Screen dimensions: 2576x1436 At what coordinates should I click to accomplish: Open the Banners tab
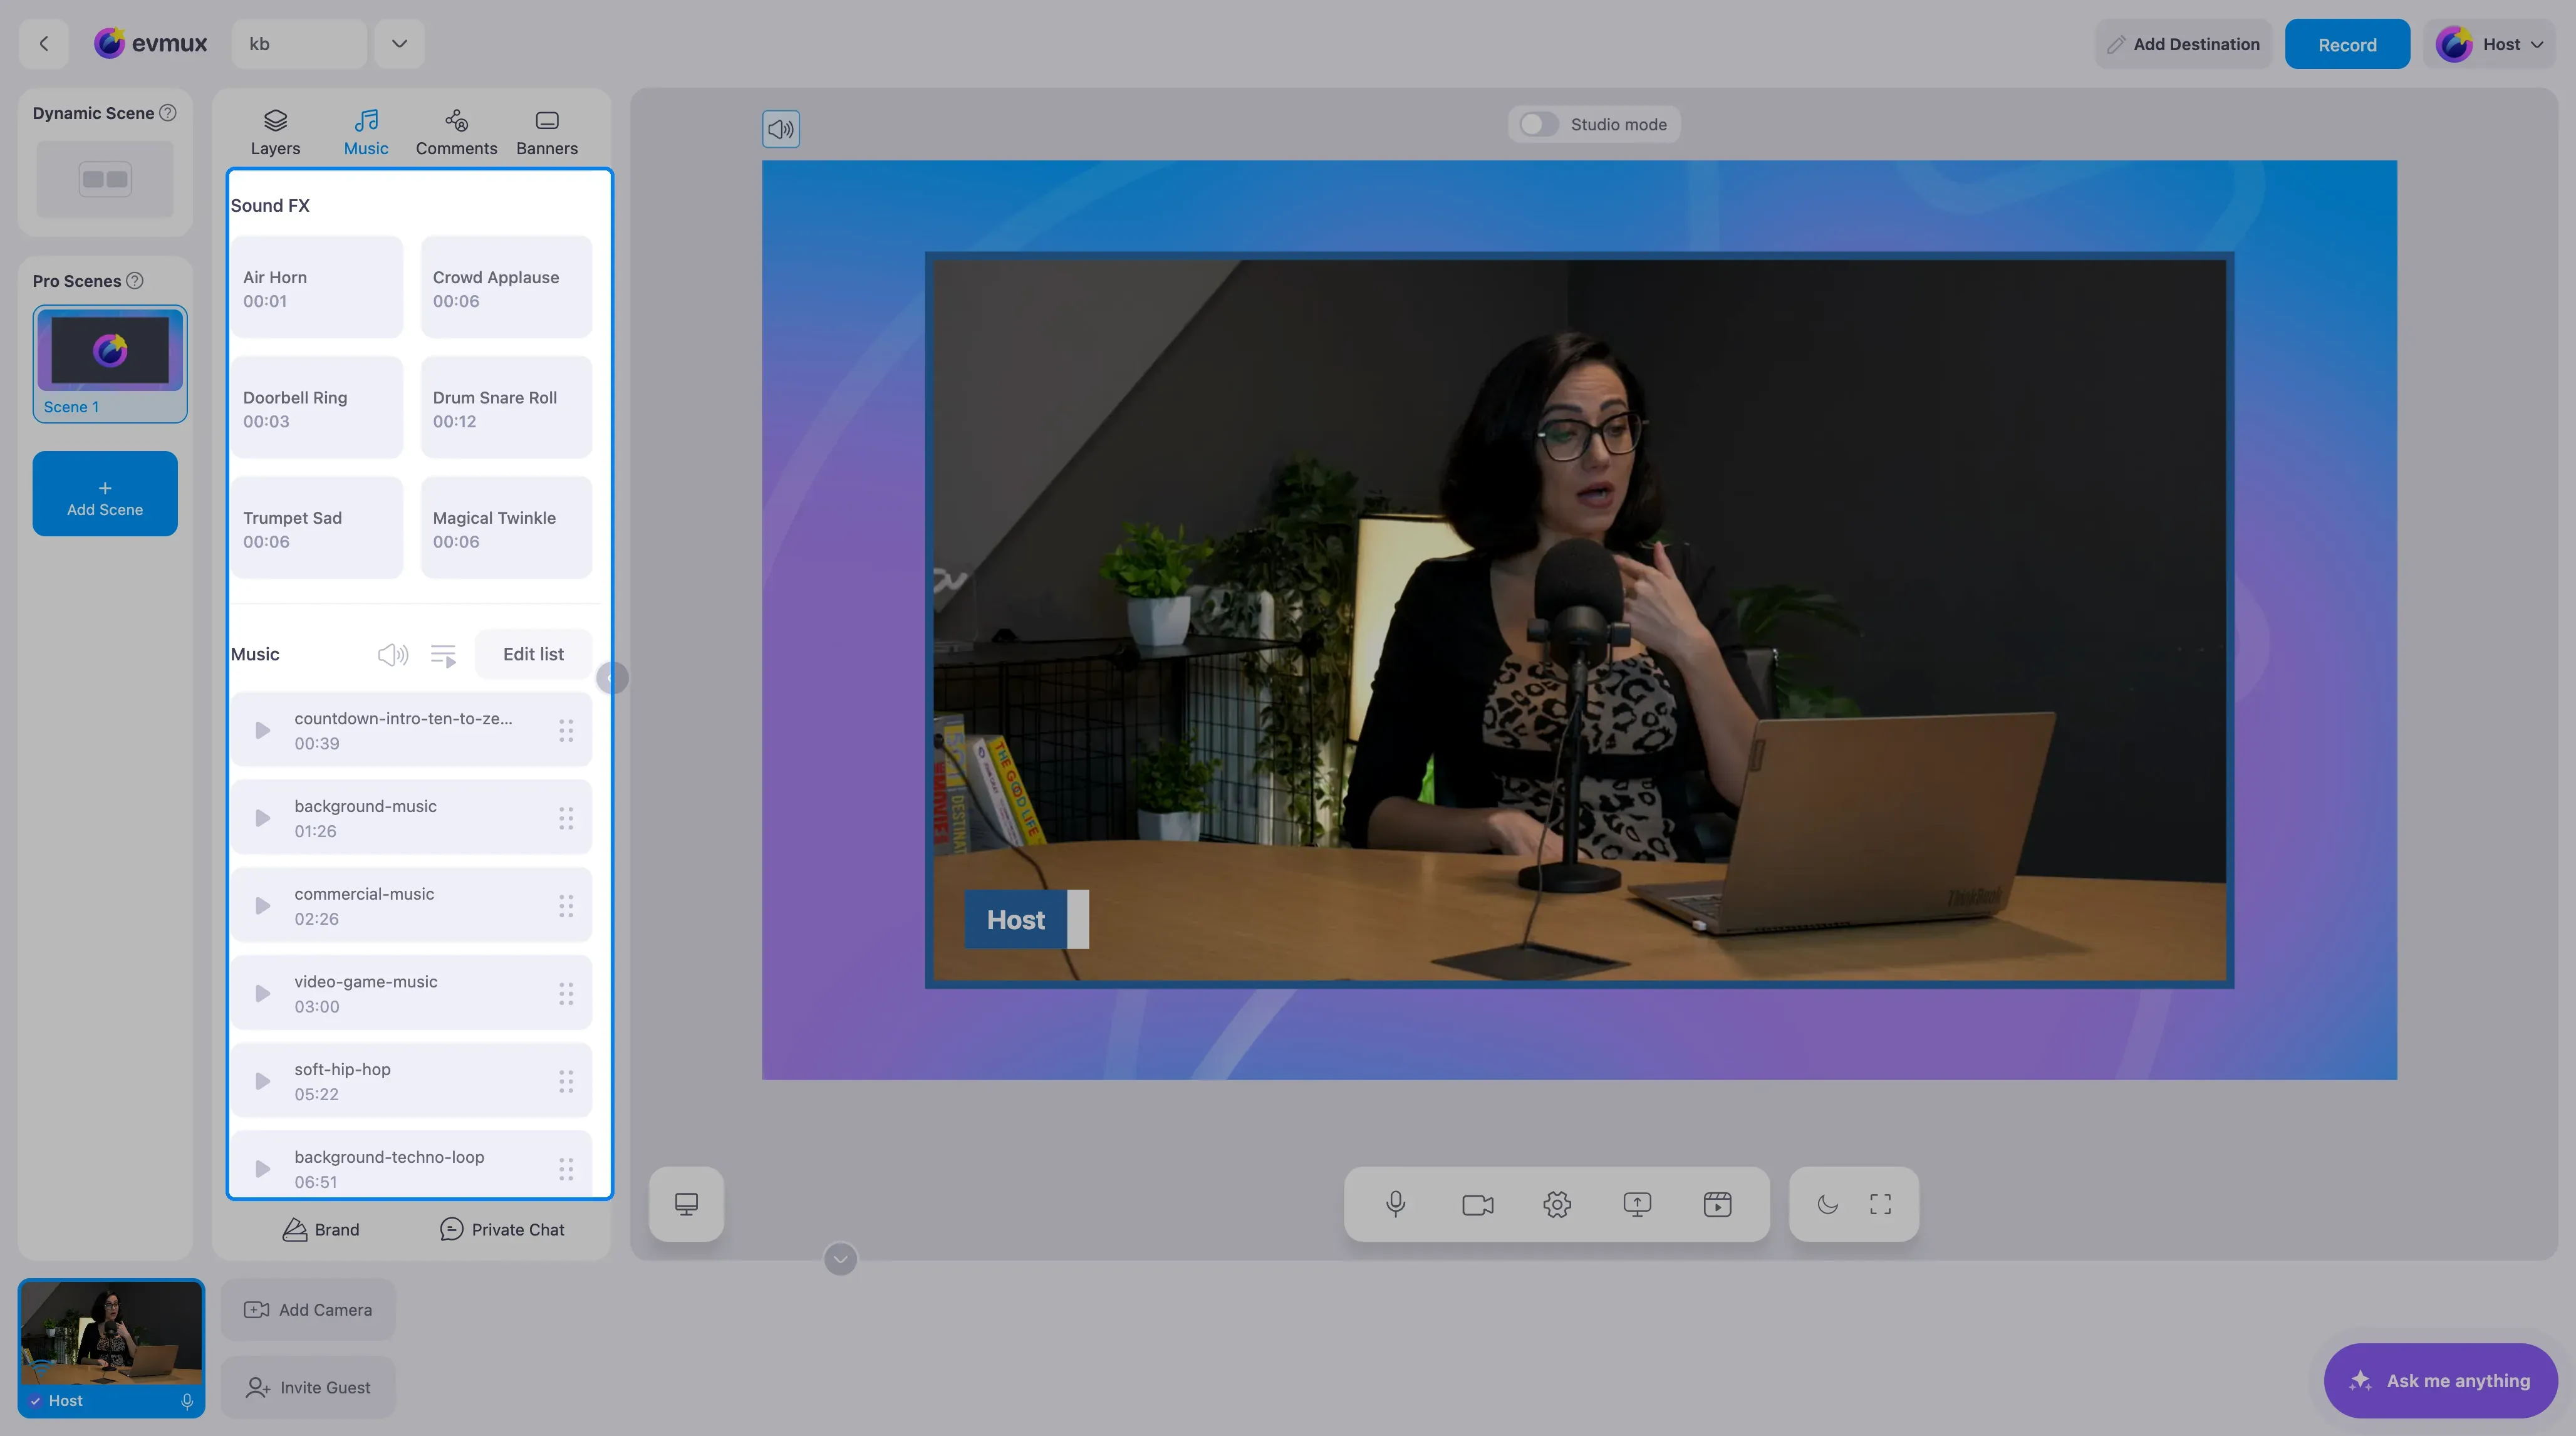pyautogui.click(x=547, y=132)
